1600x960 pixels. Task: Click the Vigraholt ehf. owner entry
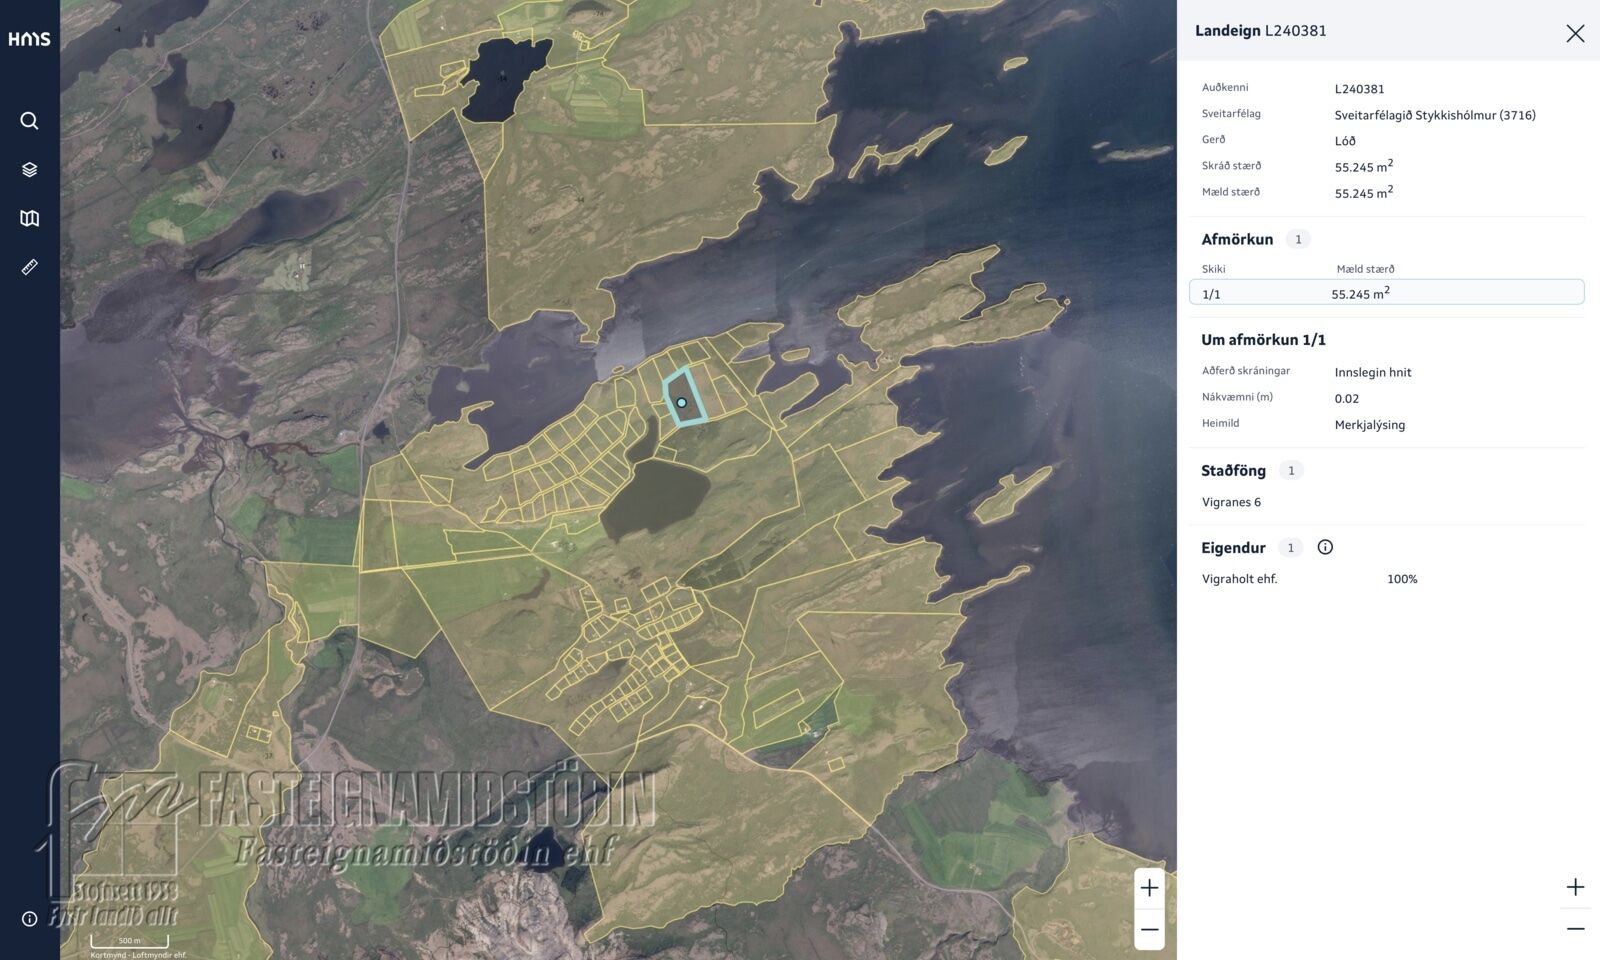[x=1239, y=579]
